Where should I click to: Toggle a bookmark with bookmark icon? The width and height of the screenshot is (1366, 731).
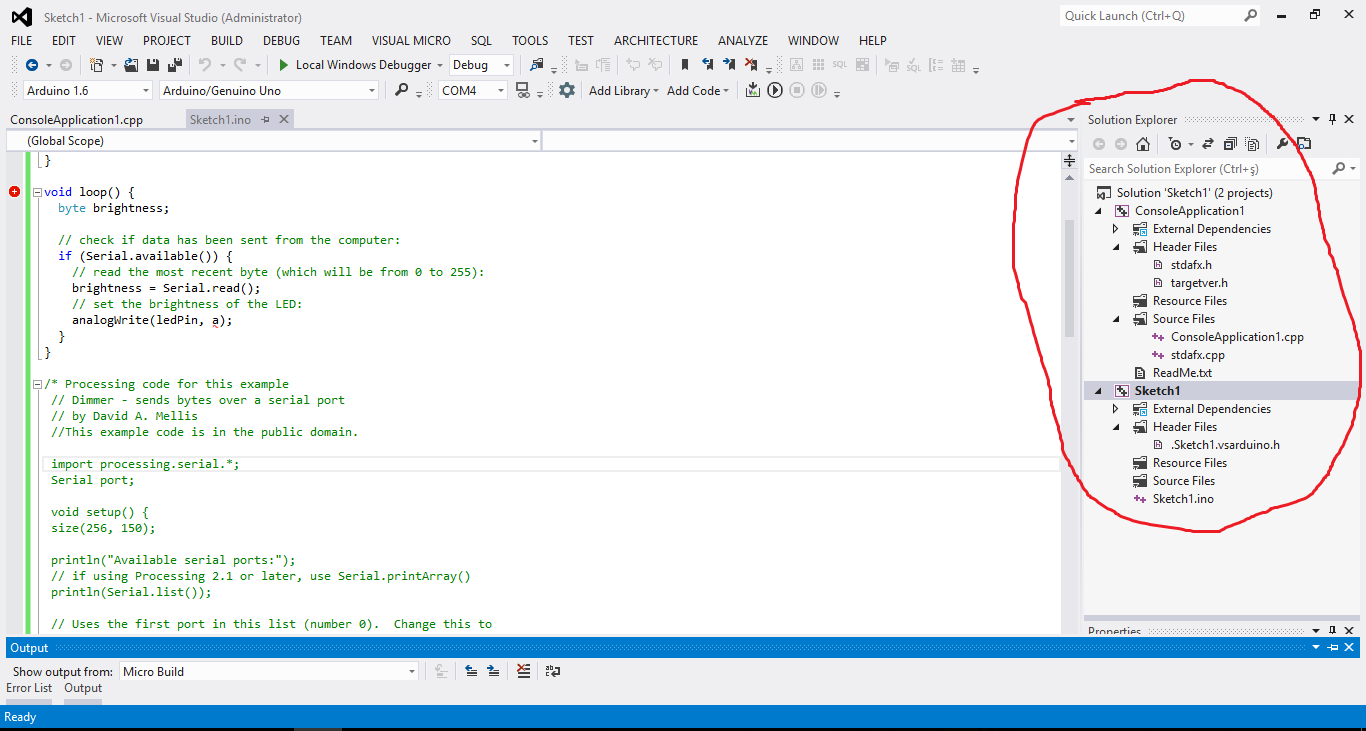685,65
